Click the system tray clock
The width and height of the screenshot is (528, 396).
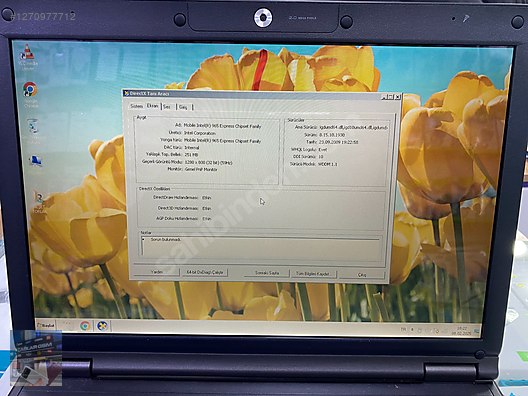click(462, 330)
